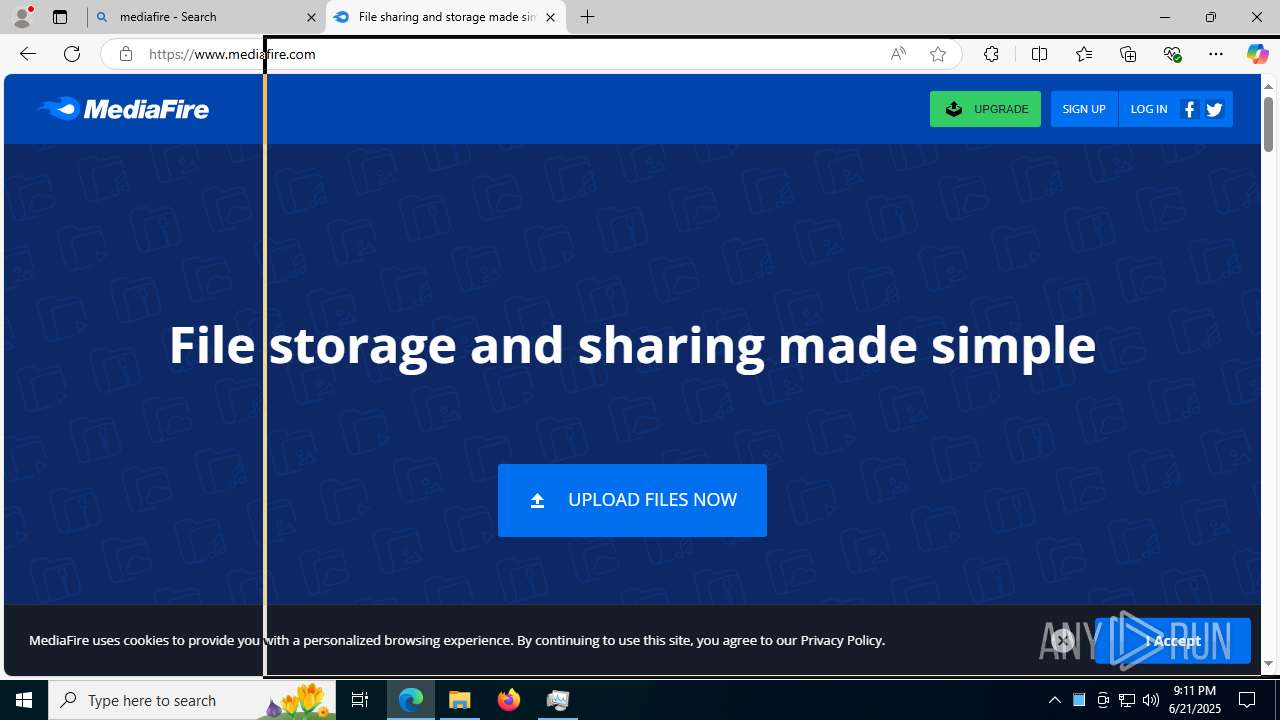
Task: Open the Windows Start menu
Action: click(24, 700)
